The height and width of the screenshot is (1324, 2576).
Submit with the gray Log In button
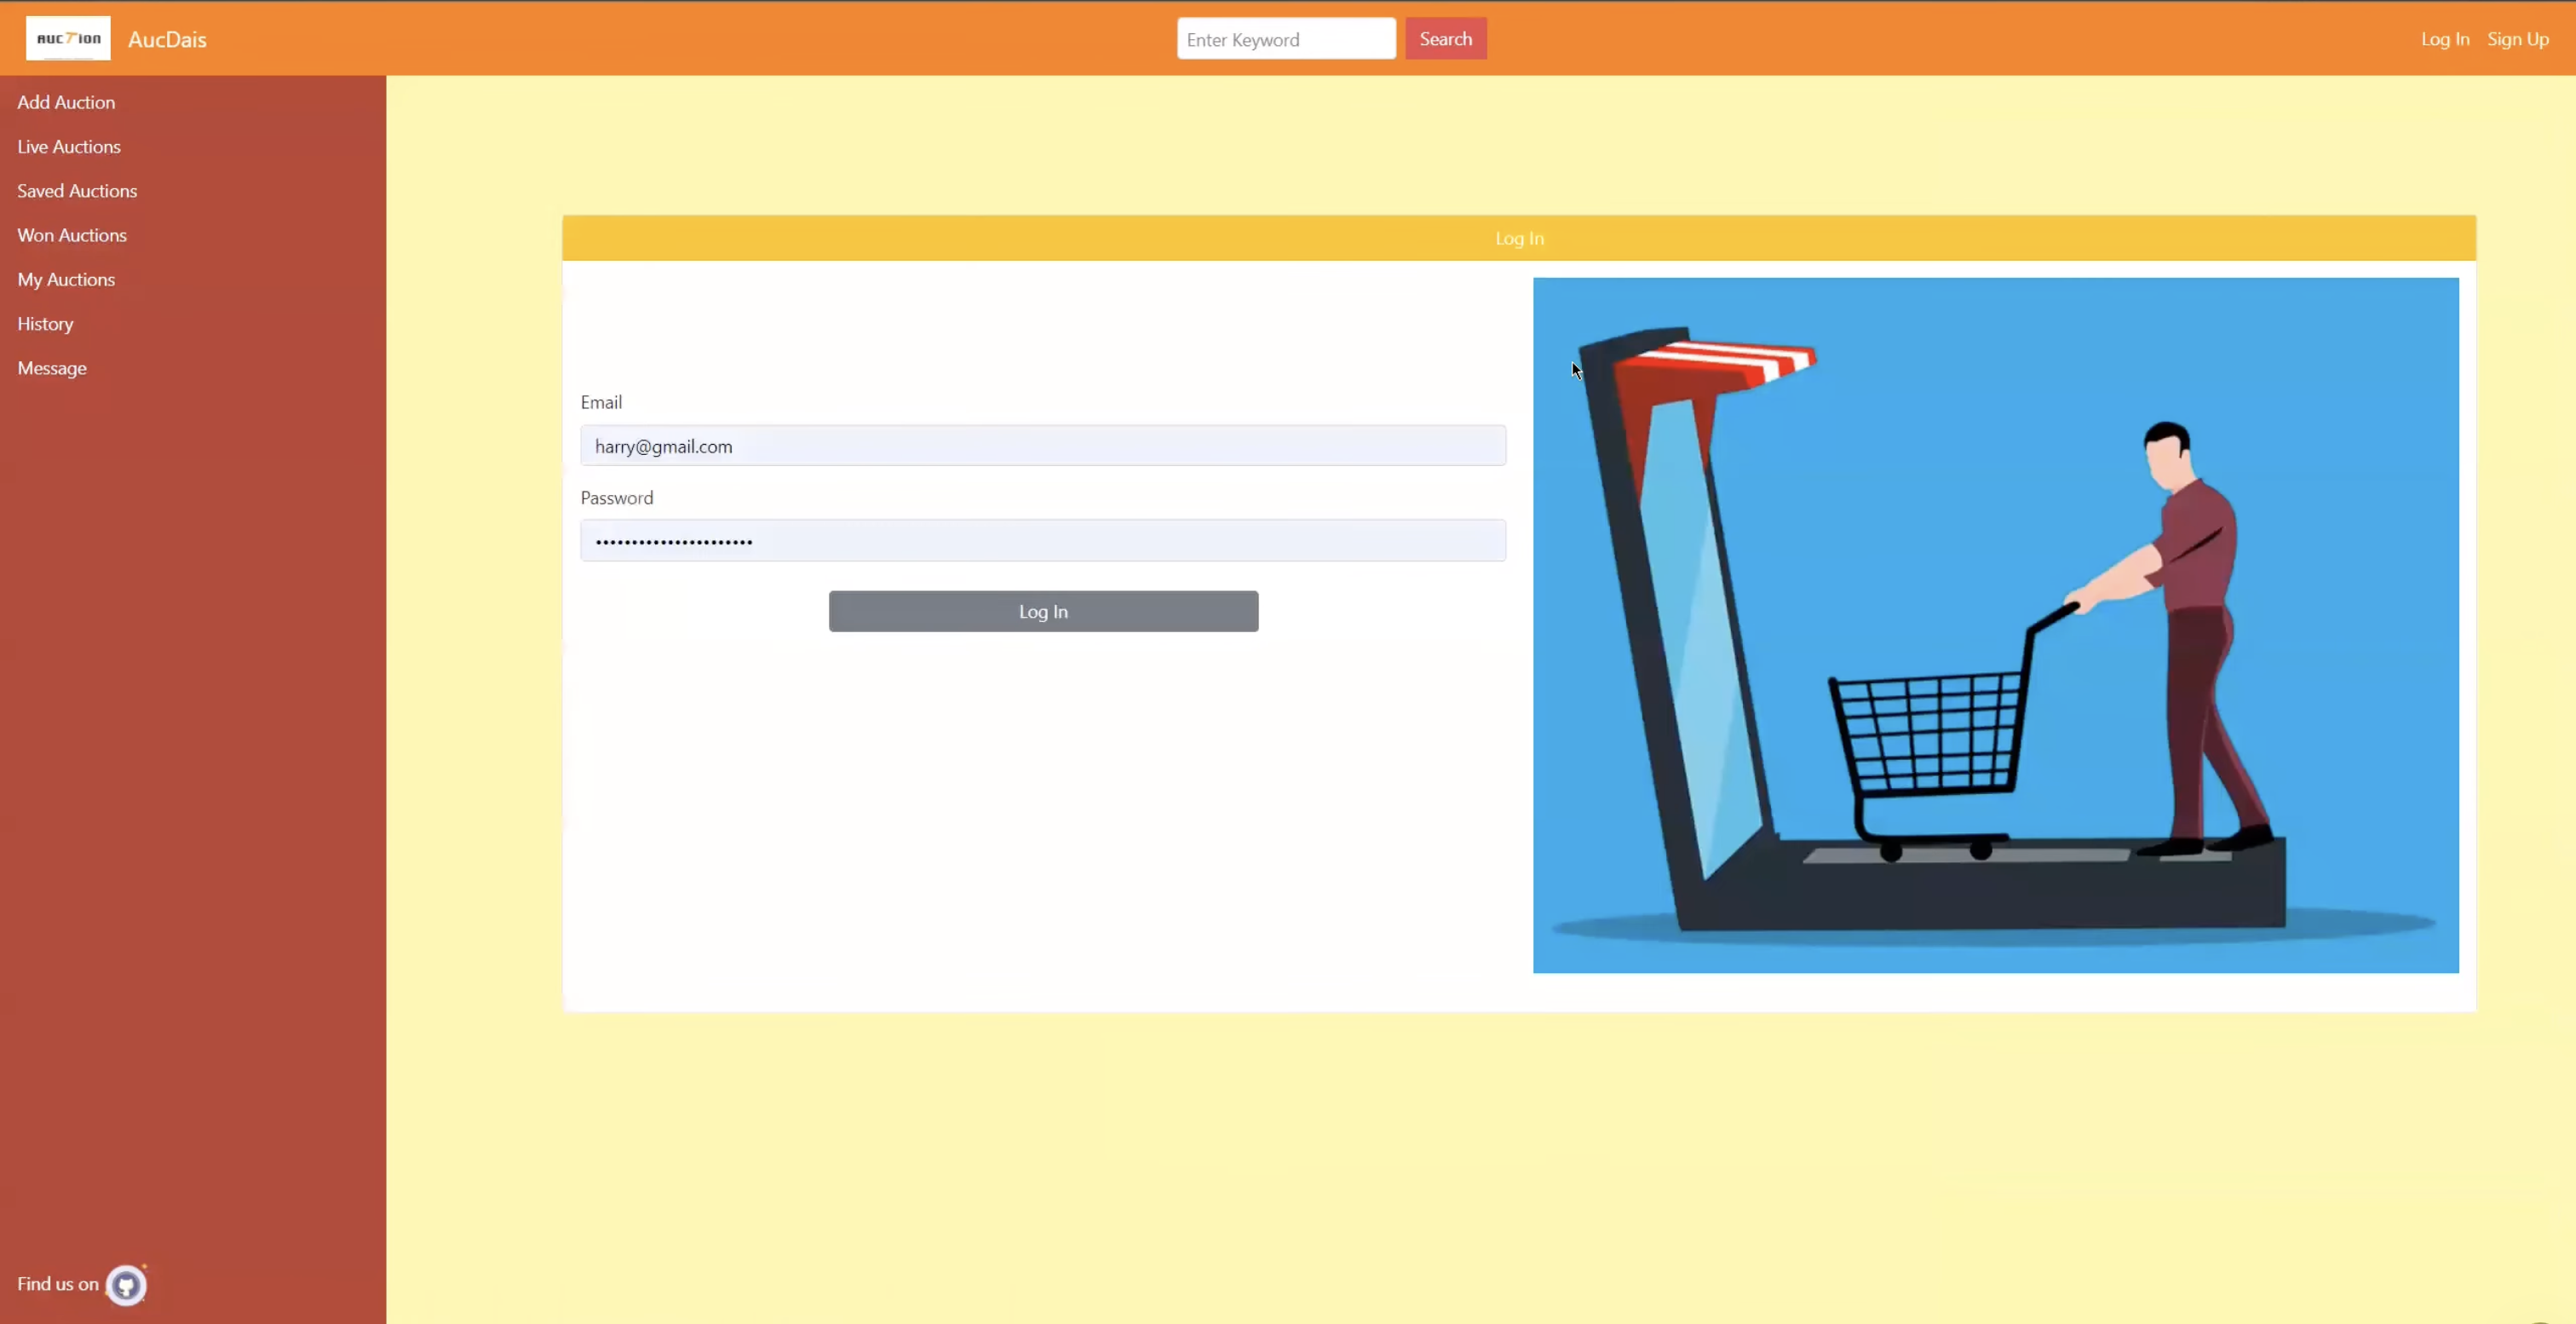(x=1042, y=611)
